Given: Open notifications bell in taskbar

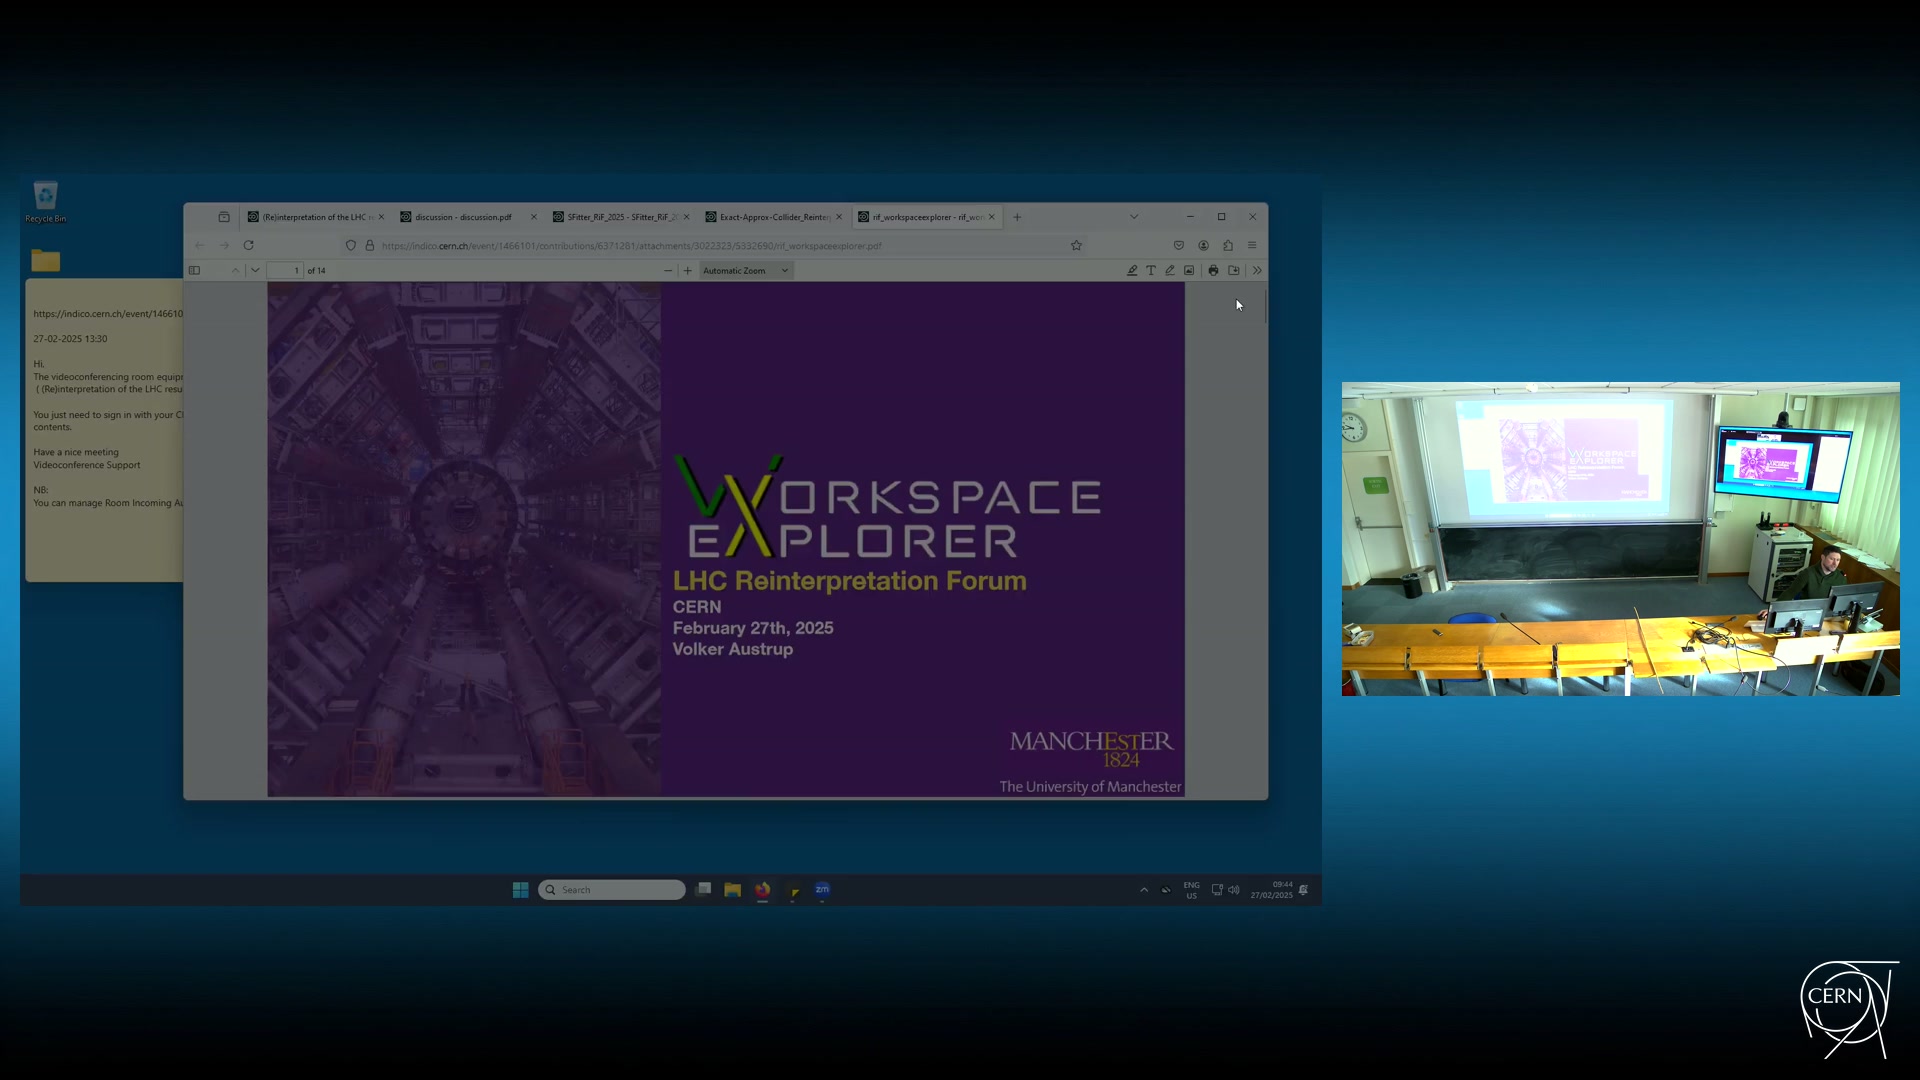Looking at the screenshot, I should coord(1304,890).
